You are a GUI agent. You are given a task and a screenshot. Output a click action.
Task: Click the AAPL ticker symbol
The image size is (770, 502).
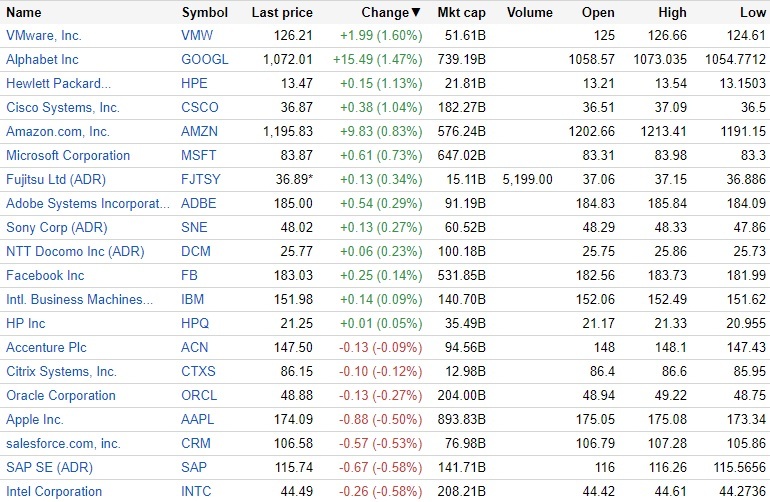[199, 419]
